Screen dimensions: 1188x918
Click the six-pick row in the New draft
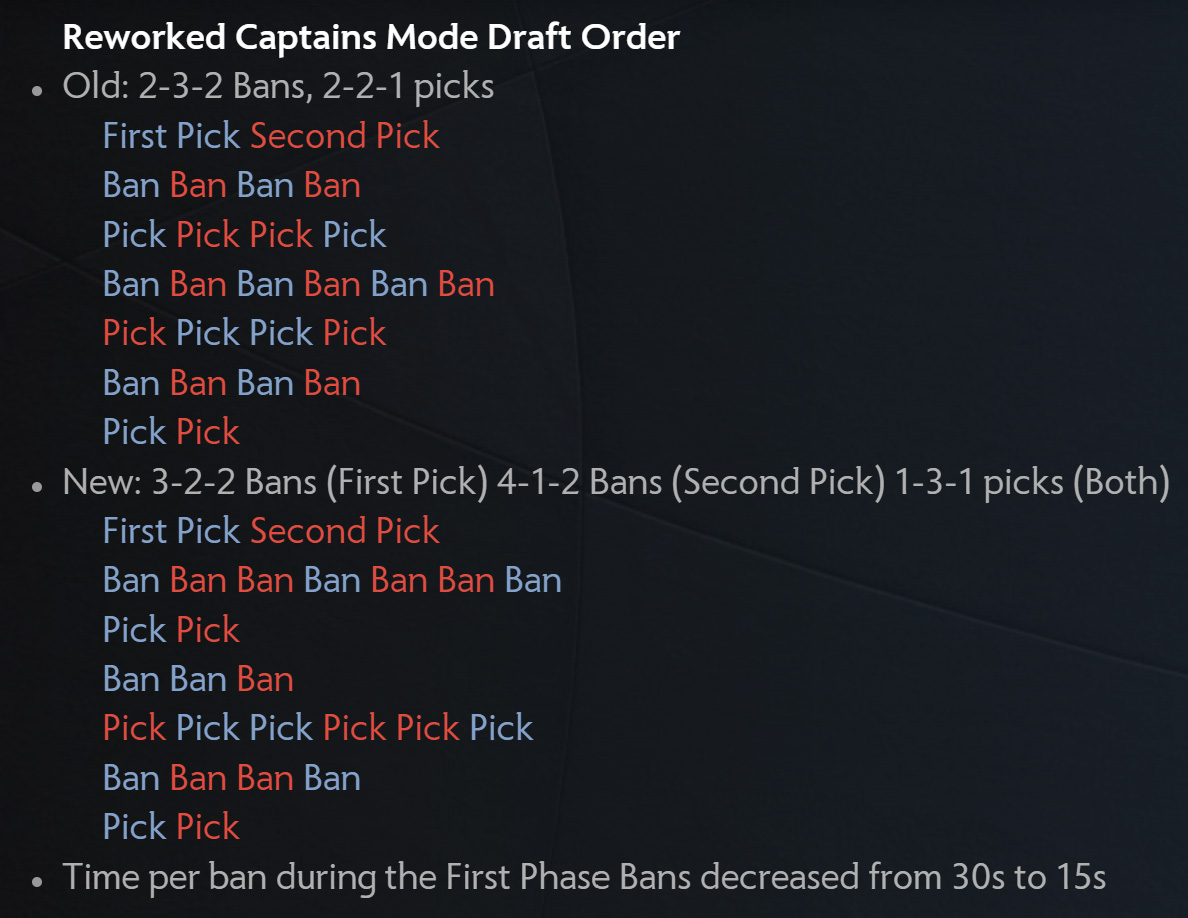(317, 728)
